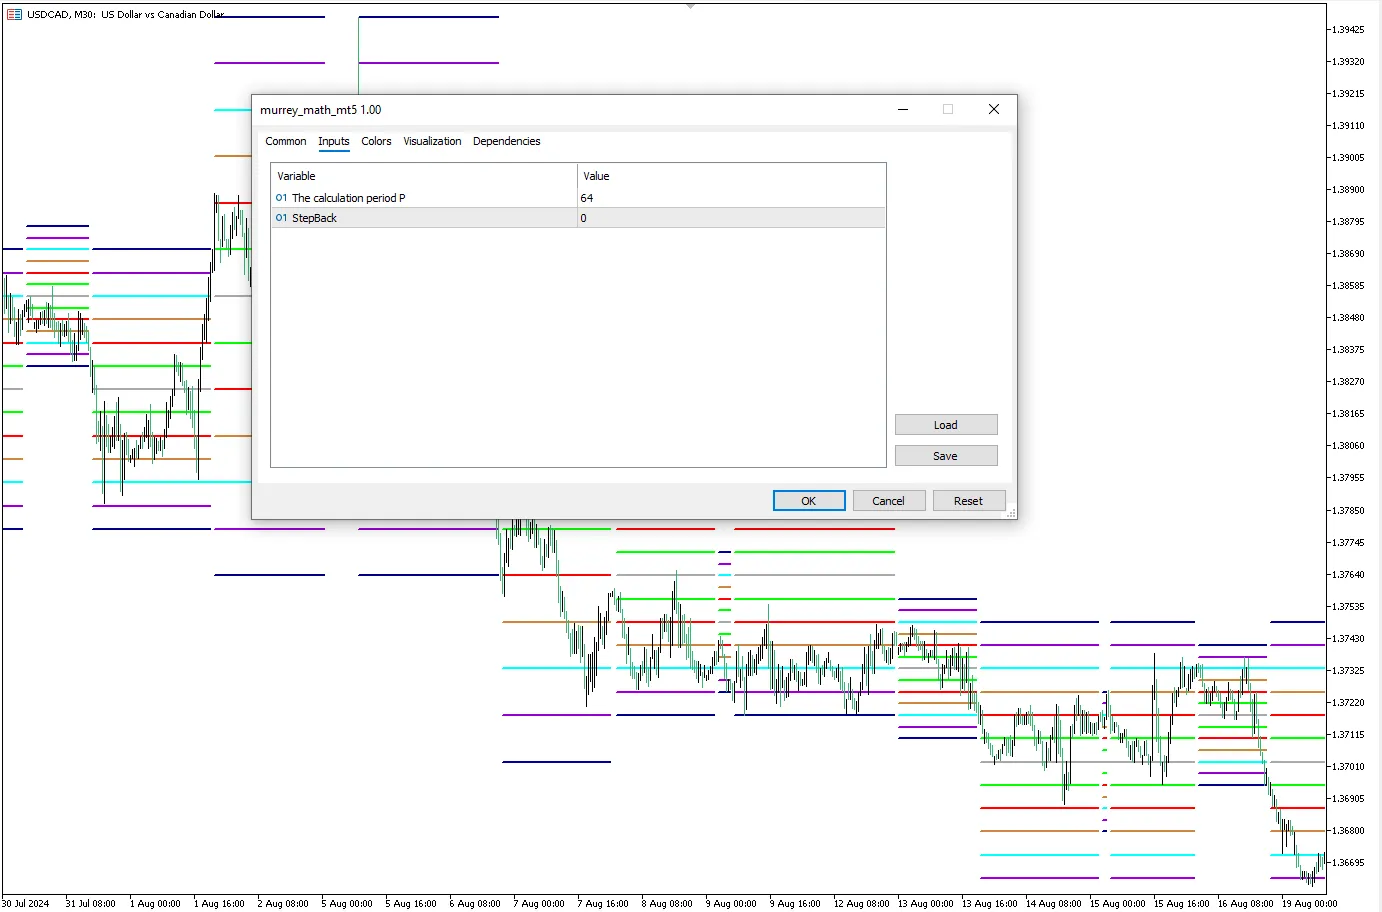Select the StepBack value field
Screen dimensions: 1382x912
[730, 218]
